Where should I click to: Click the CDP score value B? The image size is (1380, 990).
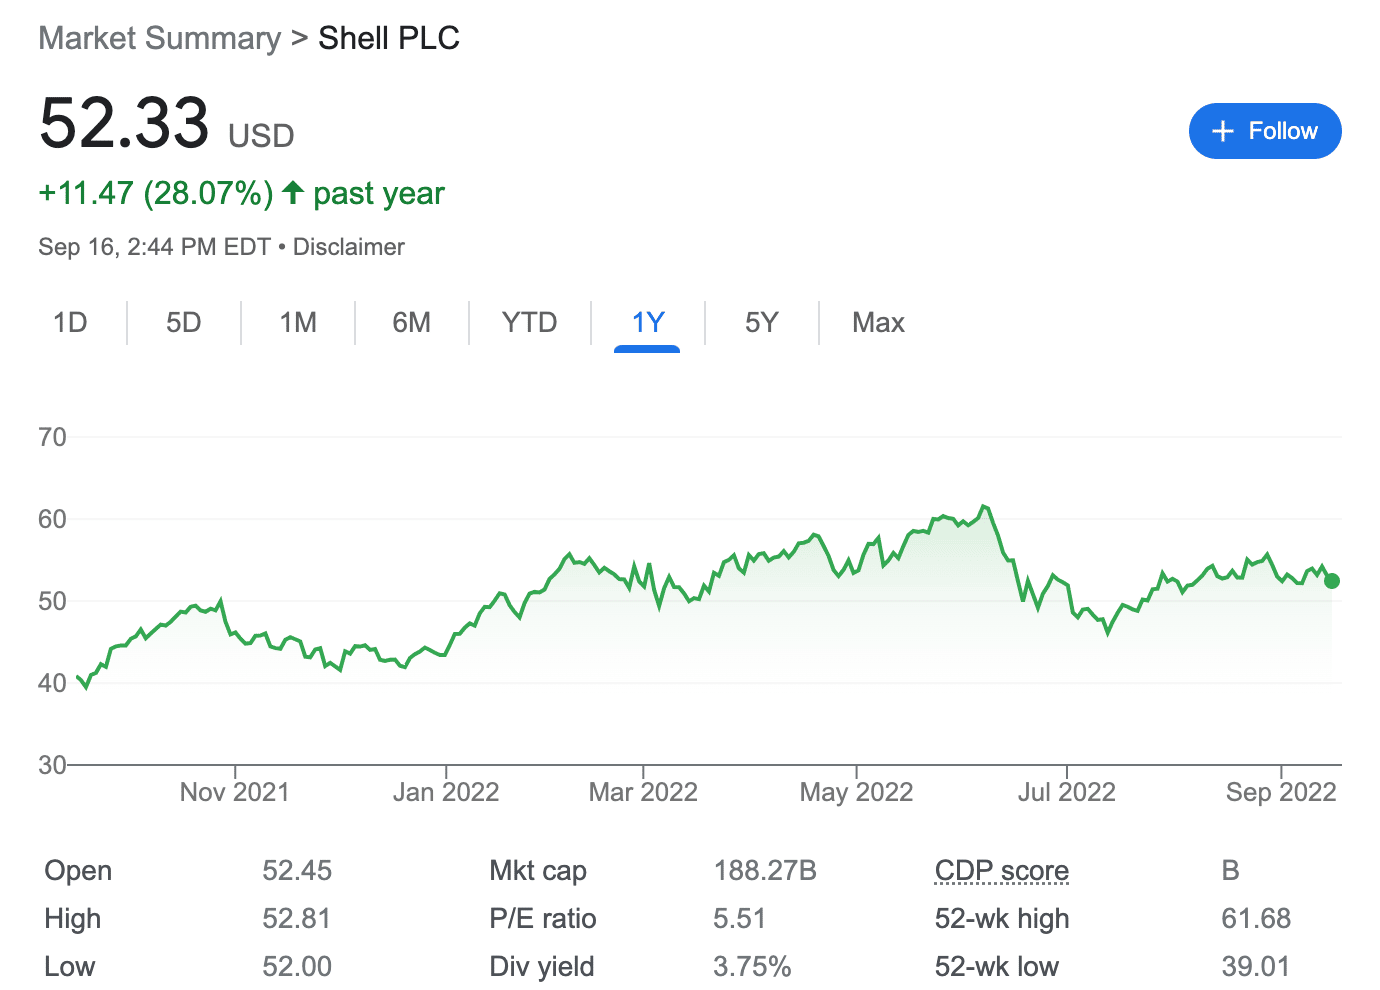(x=1231, y=871)
